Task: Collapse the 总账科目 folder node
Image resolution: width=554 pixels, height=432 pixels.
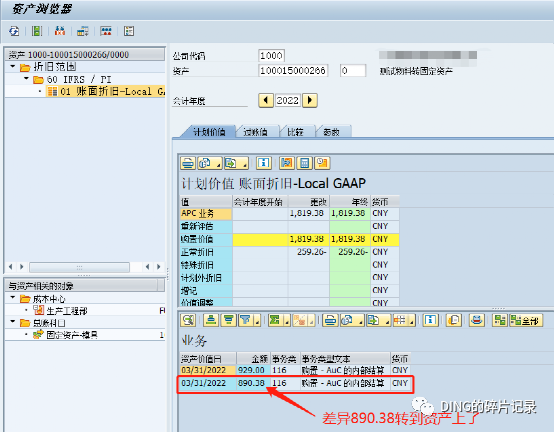Action: pyautogui.click(x=13, y=322)
